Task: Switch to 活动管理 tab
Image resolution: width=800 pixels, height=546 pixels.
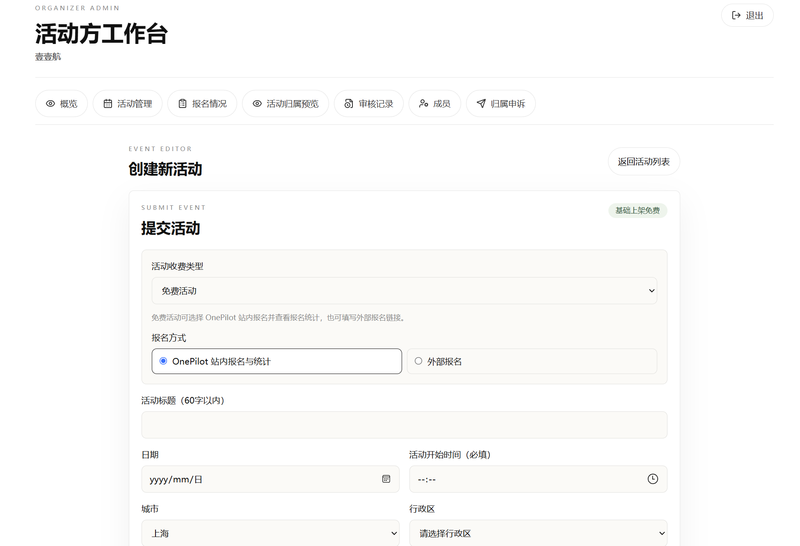Action: (128, 104)
